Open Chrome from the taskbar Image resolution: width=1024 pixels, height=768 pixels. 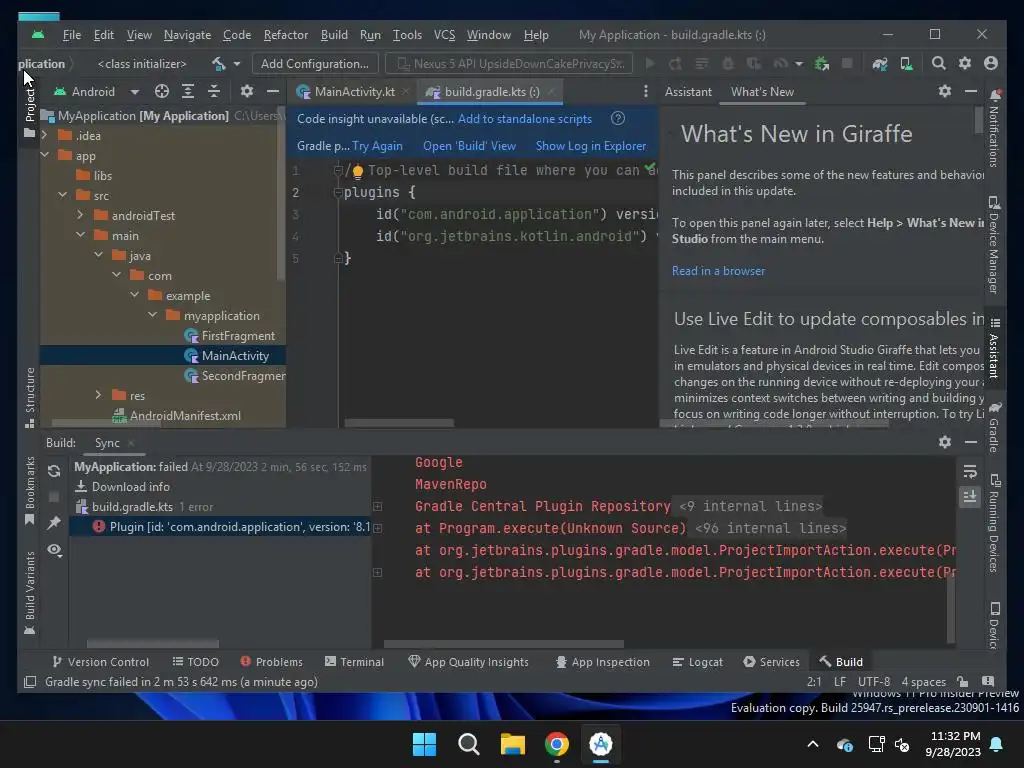(556, 744)
